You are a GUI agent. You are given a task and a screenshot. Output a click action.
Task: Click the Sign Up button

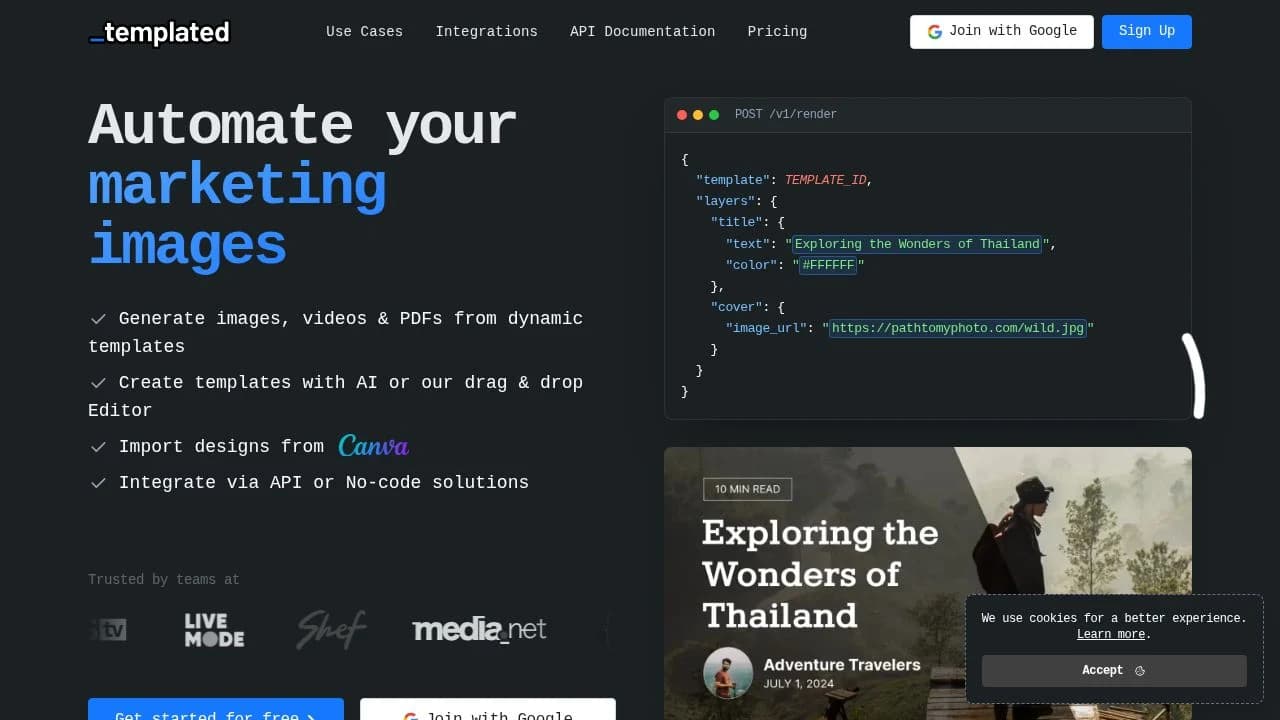coord(1146,31)
